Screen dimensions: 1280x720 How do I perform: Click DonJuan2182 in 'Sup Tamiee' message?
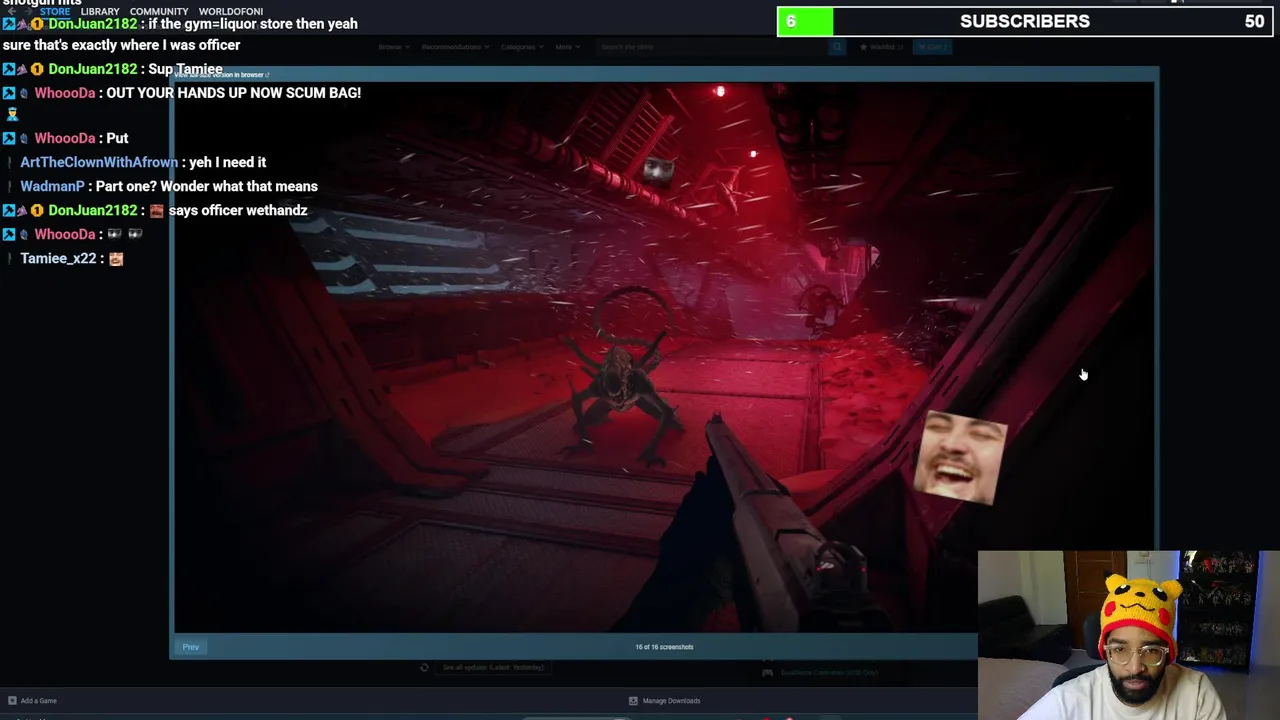92,69
